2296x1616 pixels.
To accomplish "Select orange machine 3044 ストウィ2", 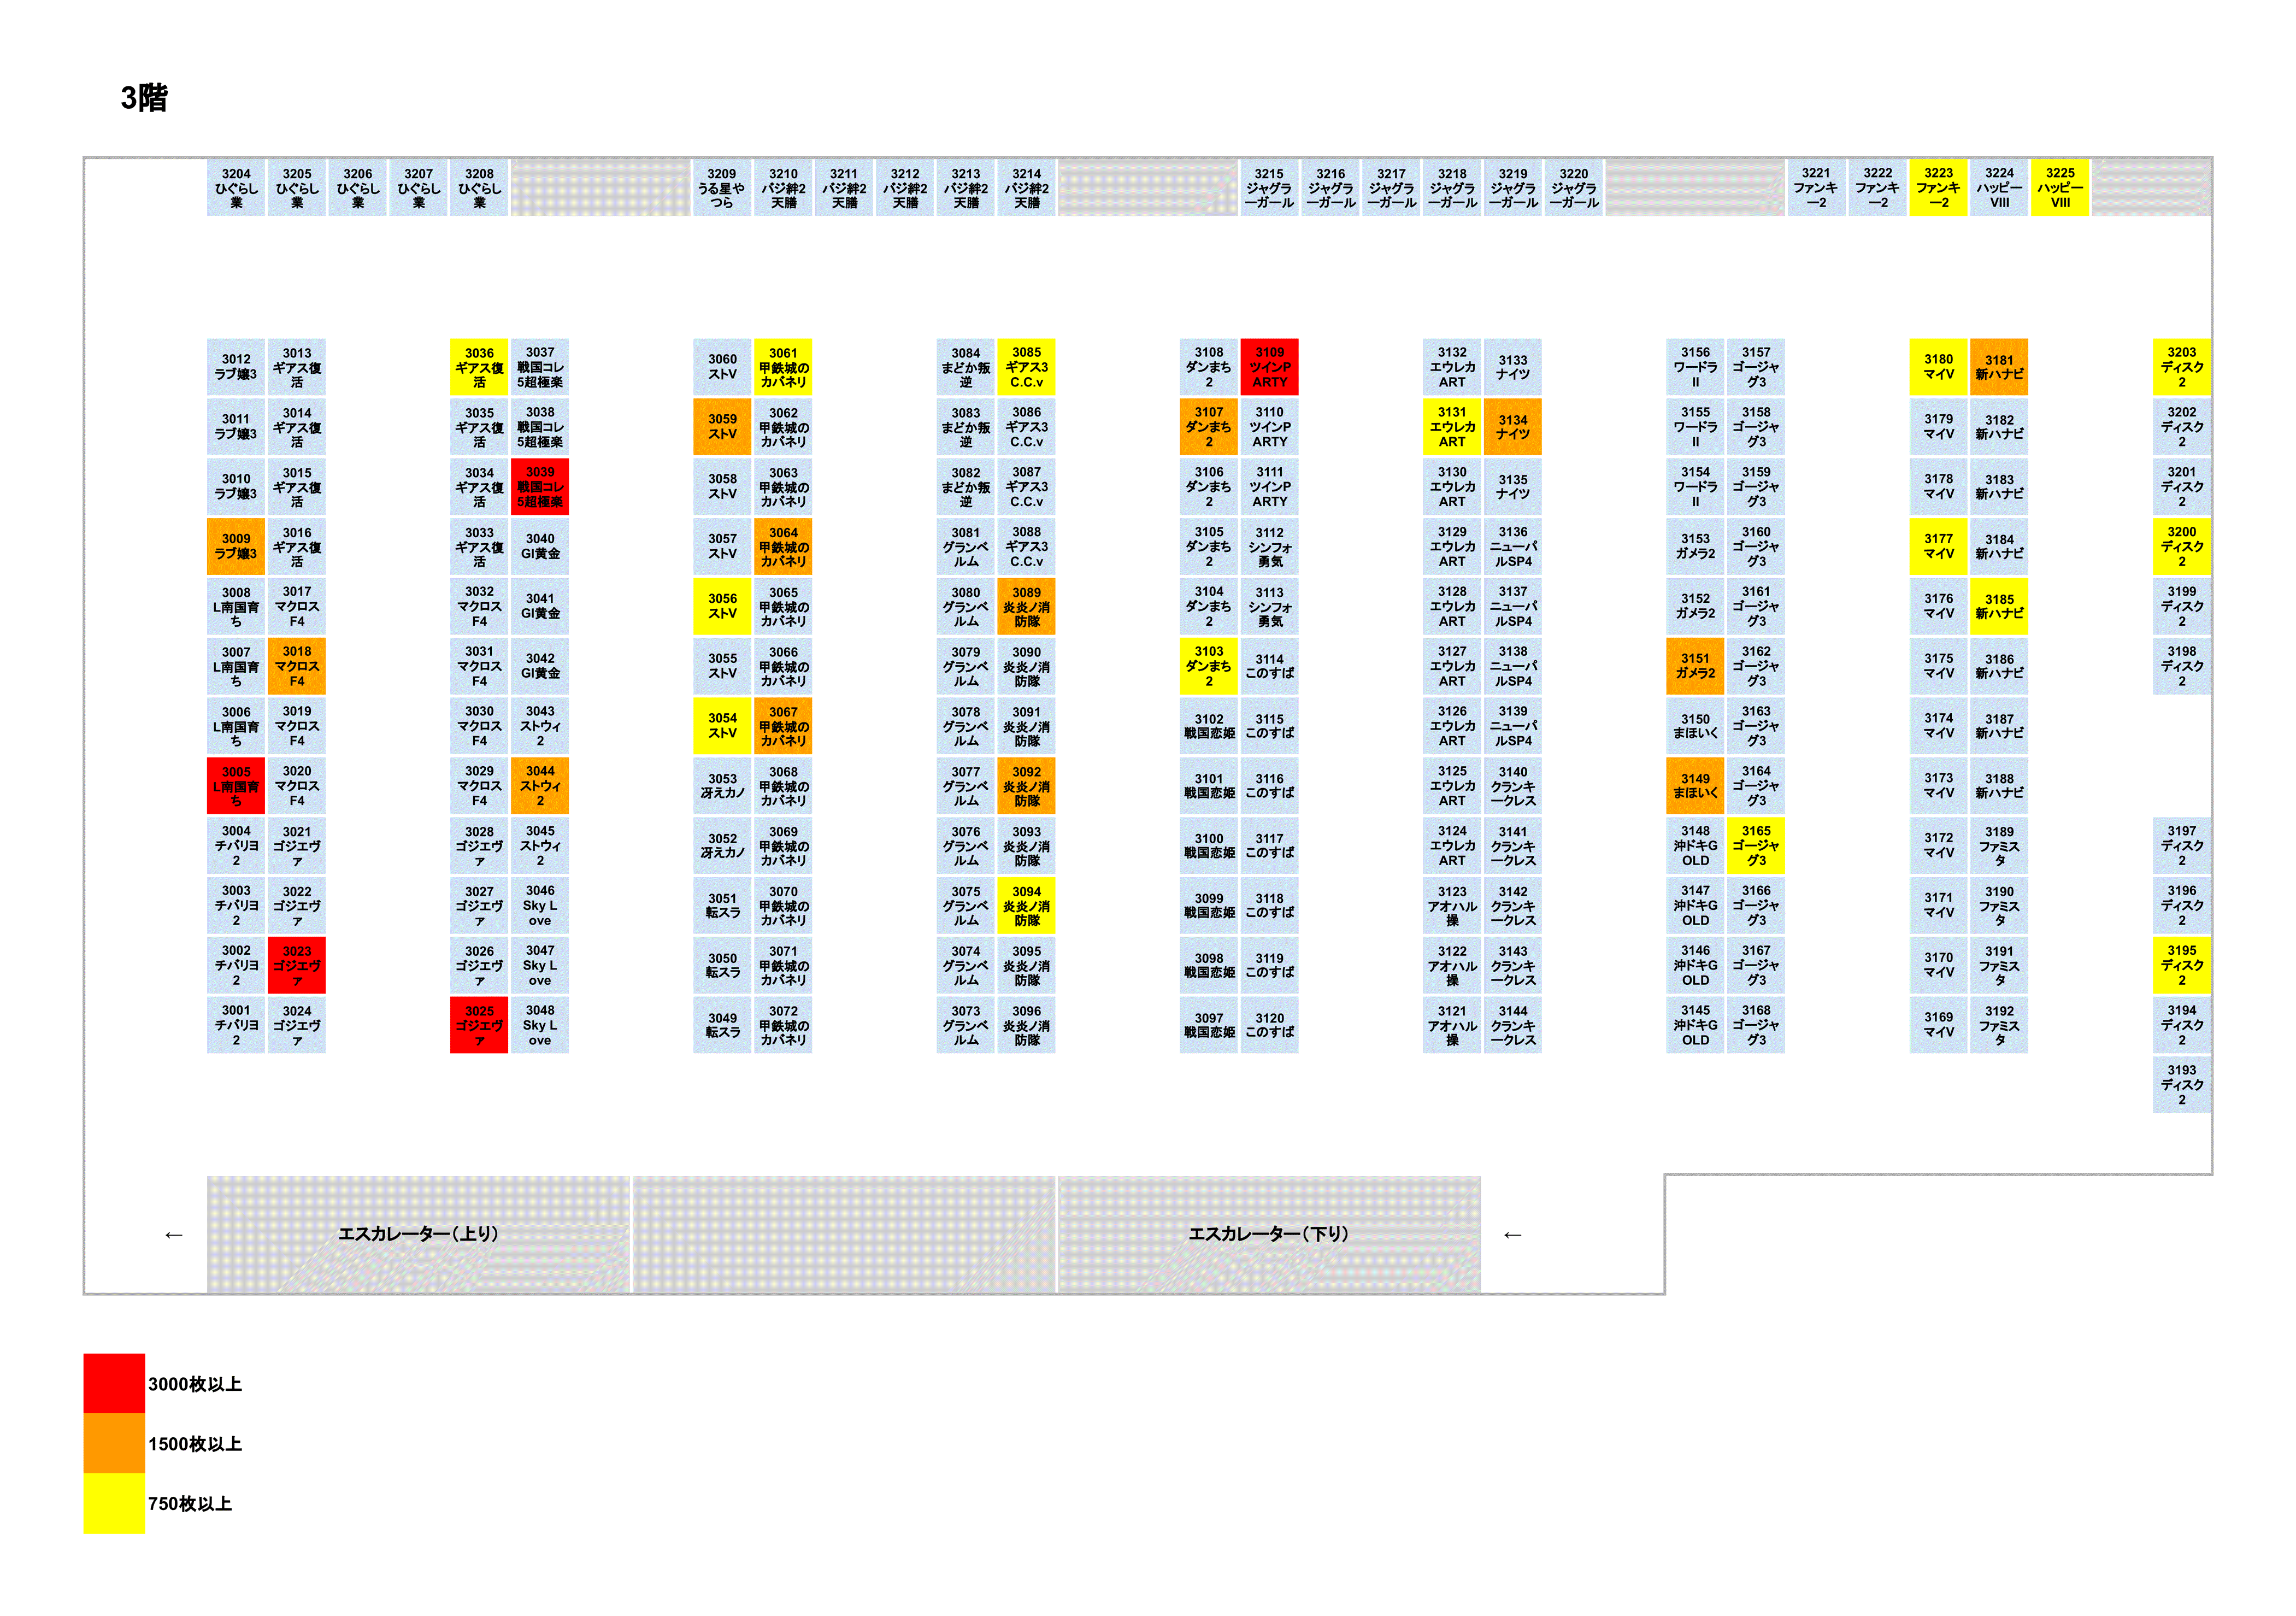I will (540, 786).
